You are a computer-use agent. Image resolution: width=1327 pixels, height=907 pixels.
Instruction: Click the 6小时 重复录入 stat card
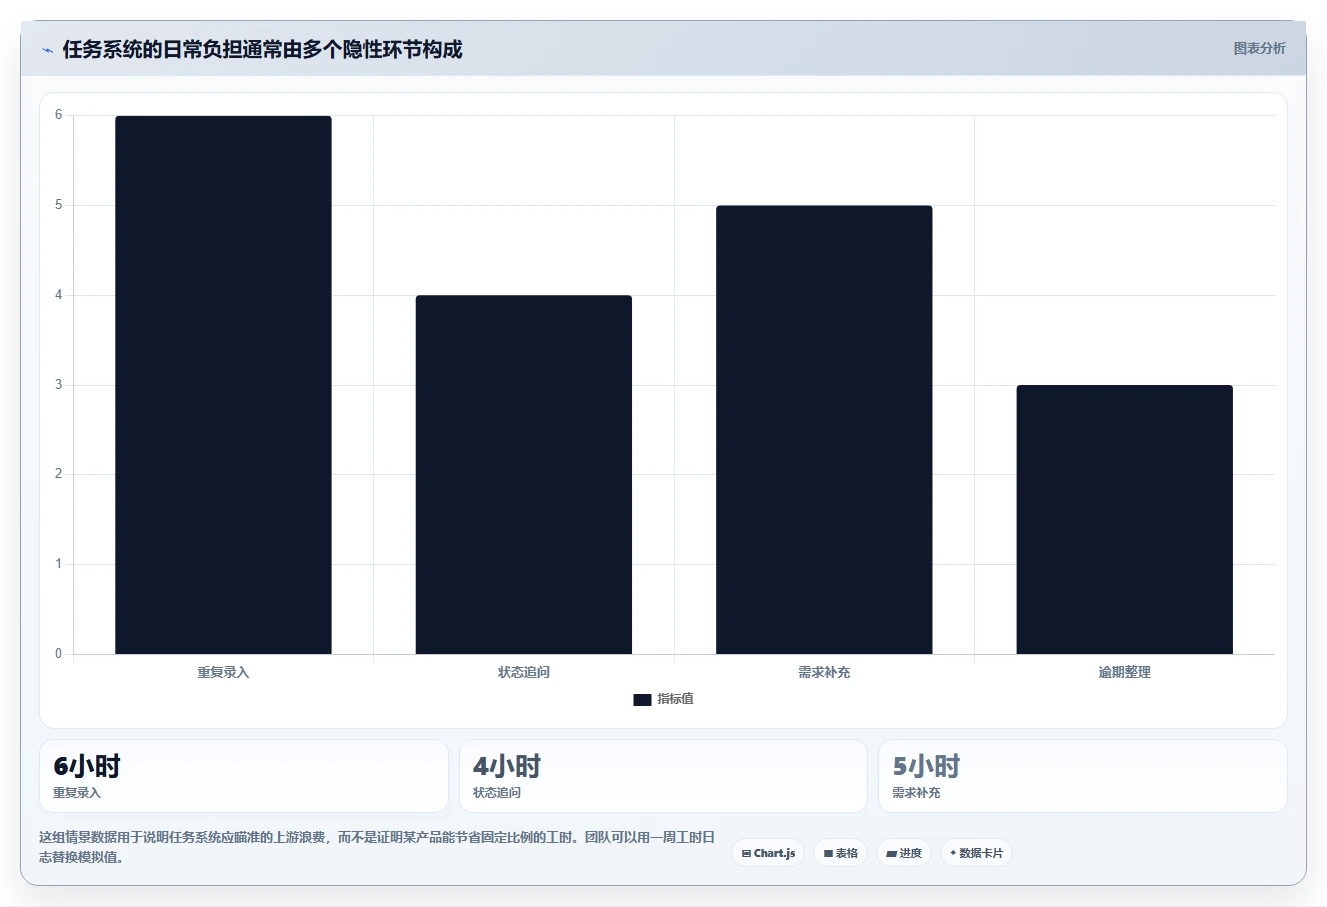point(243,776)
